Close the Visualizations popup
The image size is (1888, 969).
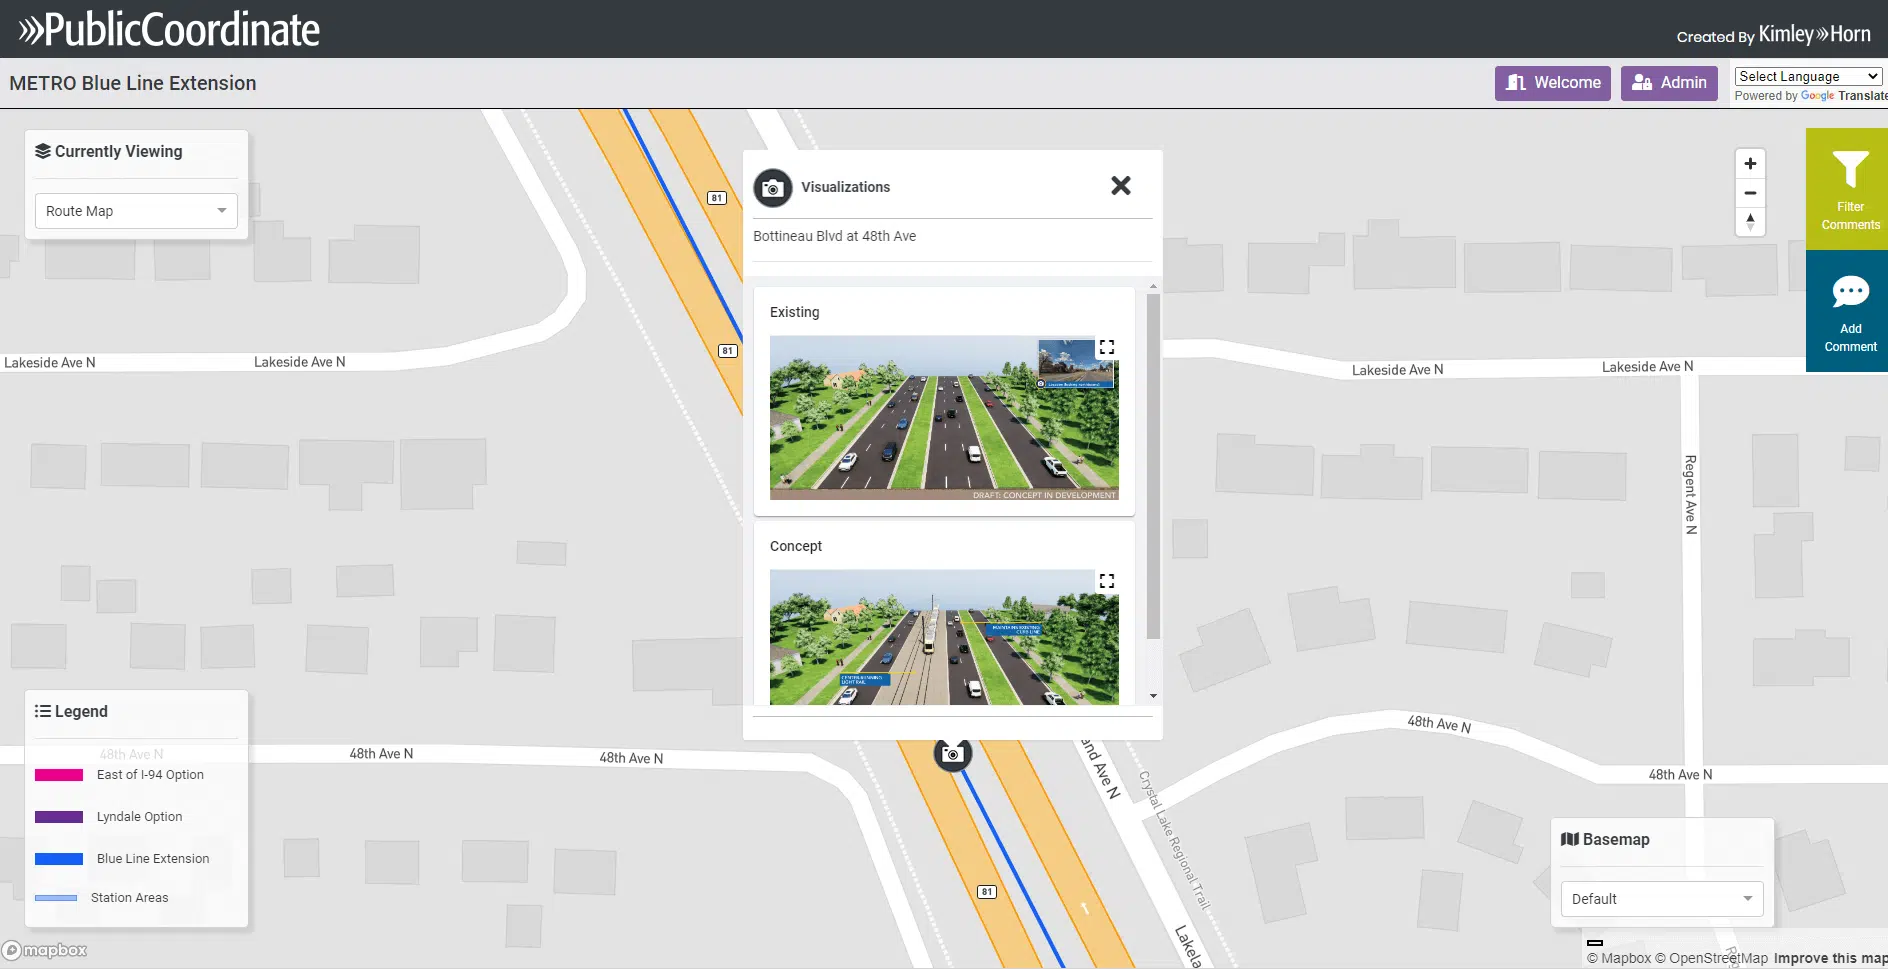coord(1121,186)
